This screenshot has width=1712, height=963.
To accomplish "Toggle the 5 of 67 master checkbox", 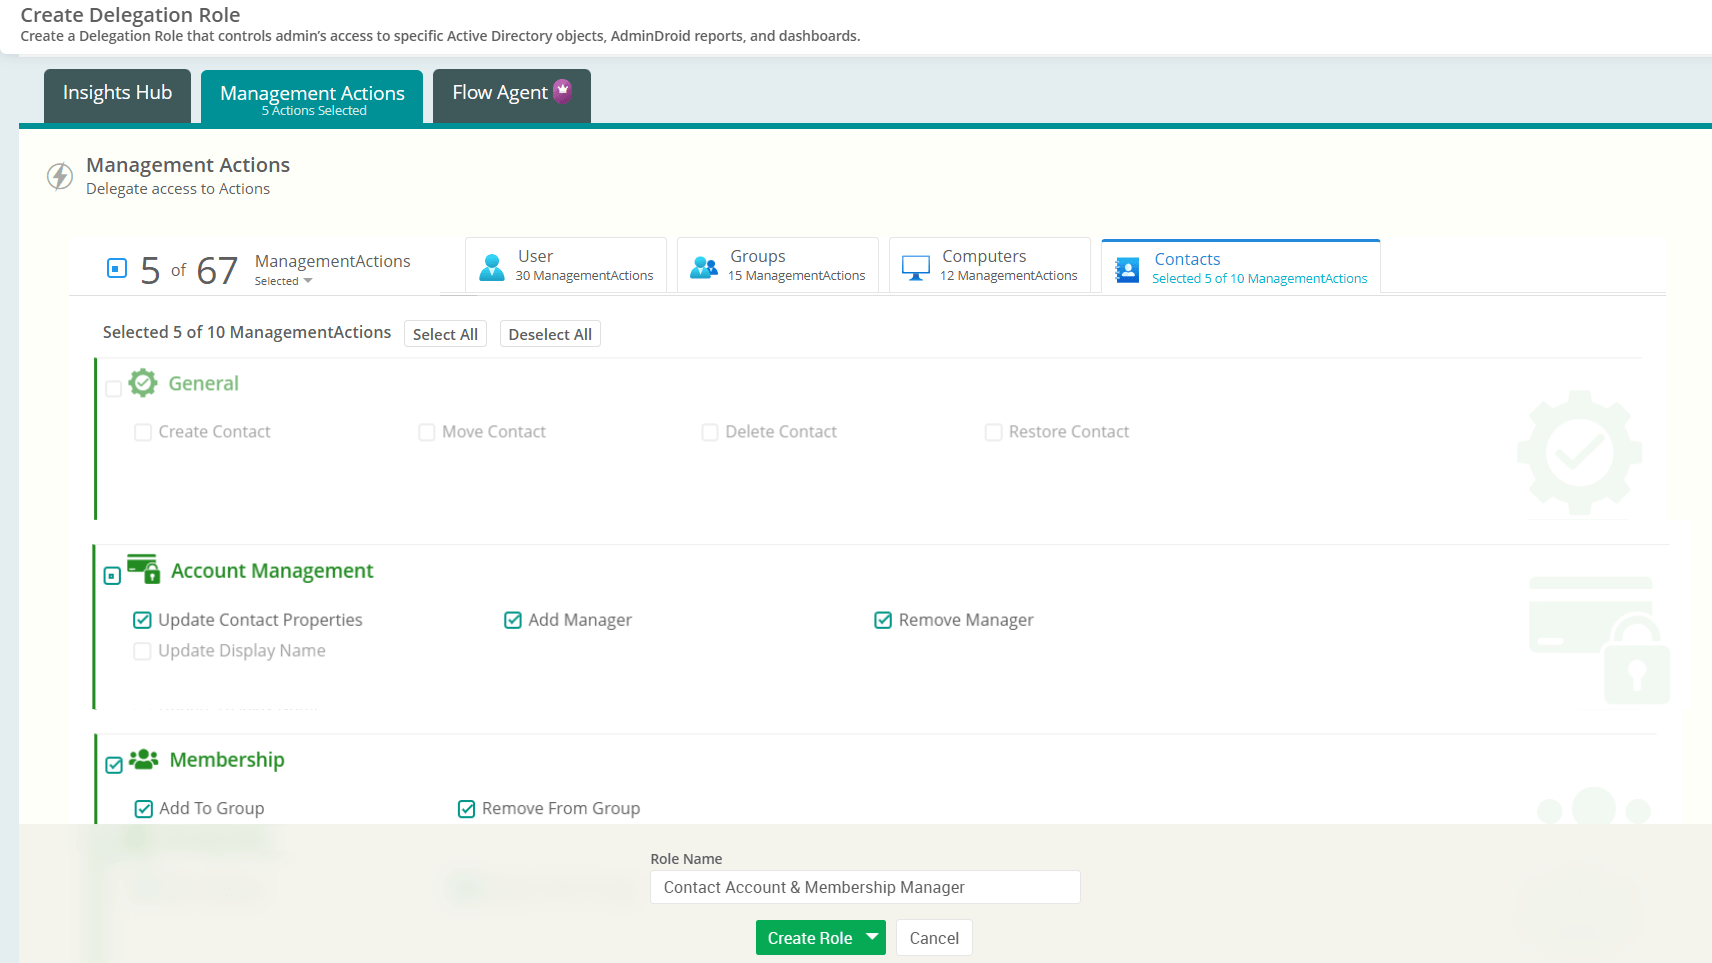I will [x=117, y=268].
